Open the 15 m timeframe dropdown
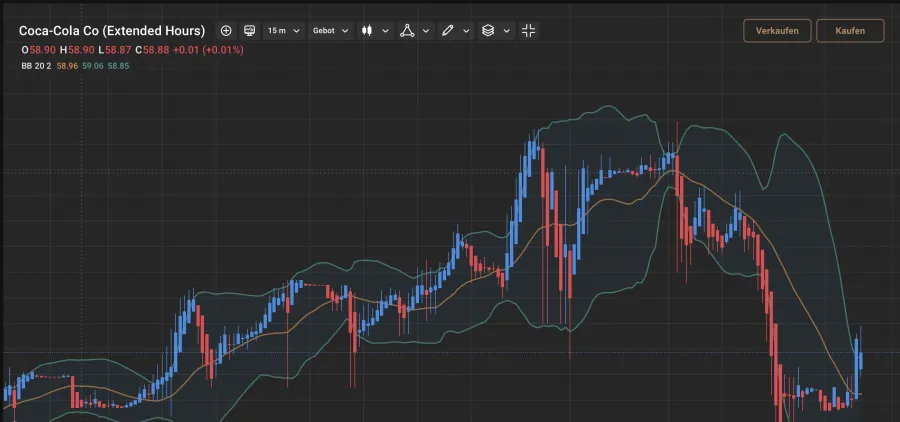This screenshot has height=422, width=900. [284, 31]
